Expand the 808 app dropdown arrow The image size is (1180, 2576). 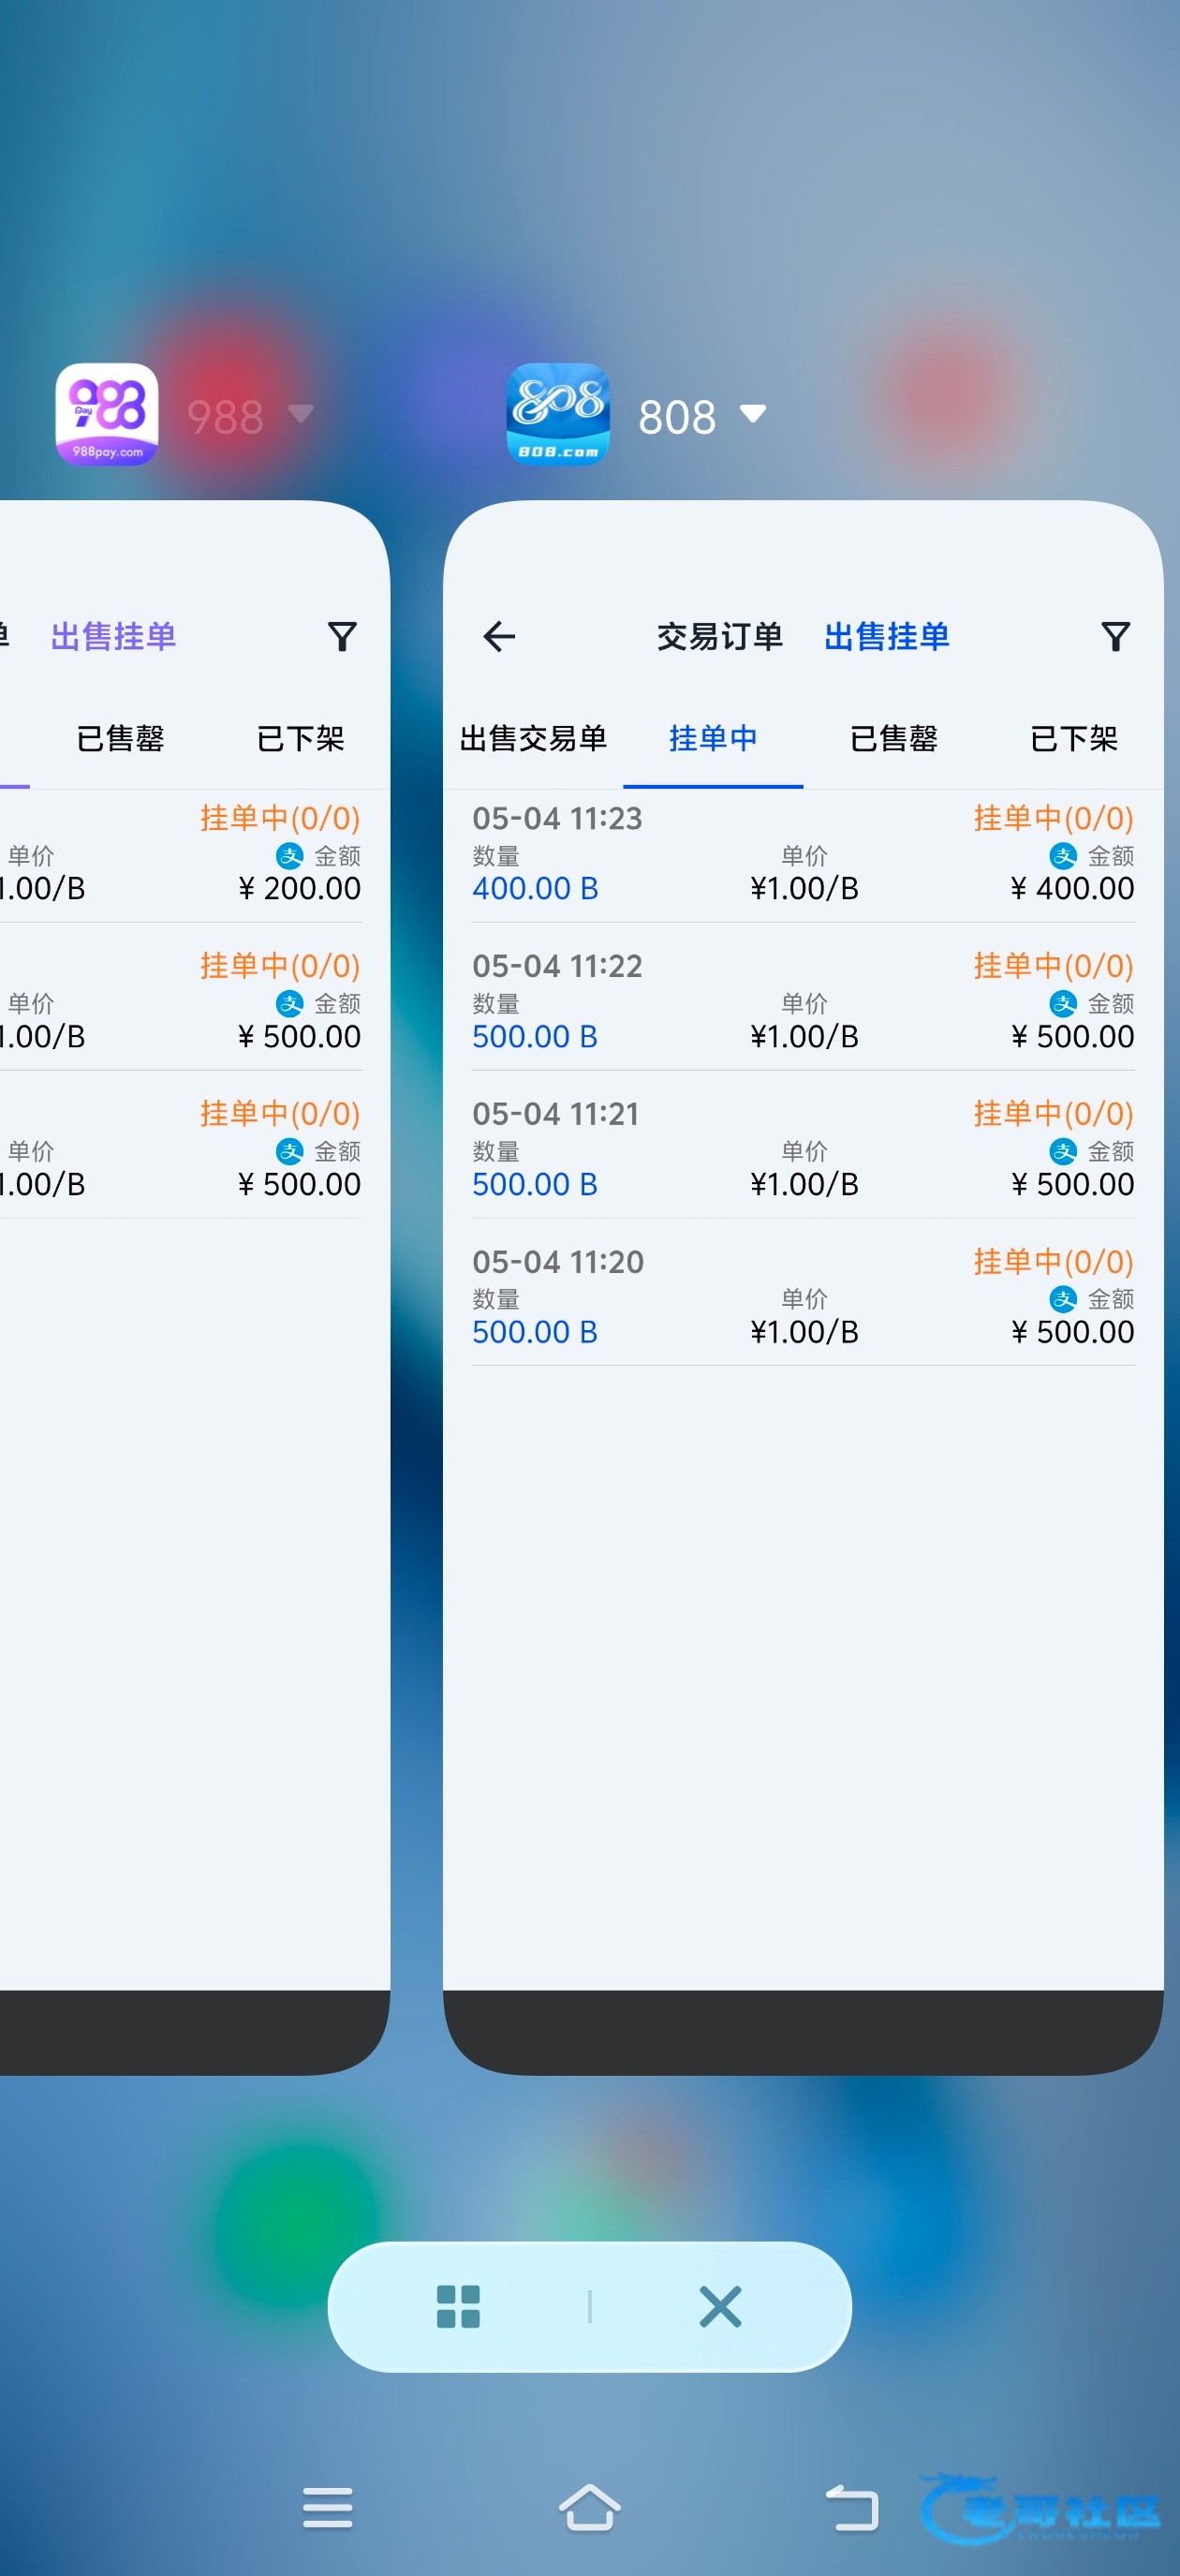coord(753,414)
